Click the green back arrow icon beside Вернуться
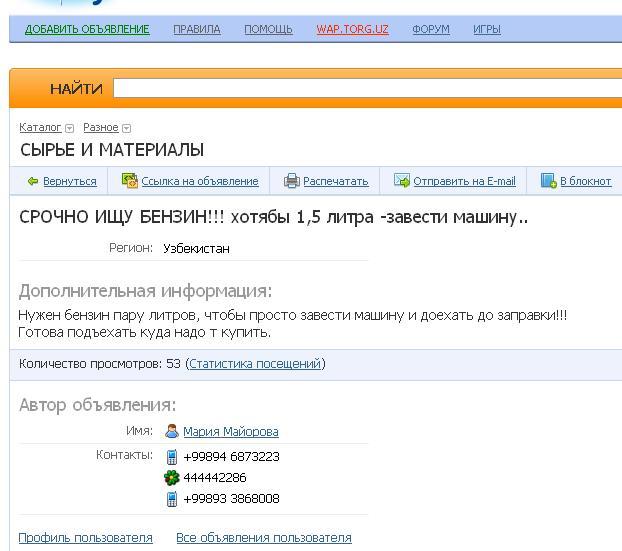Viewport: 622px width, 551px height. 33,181
